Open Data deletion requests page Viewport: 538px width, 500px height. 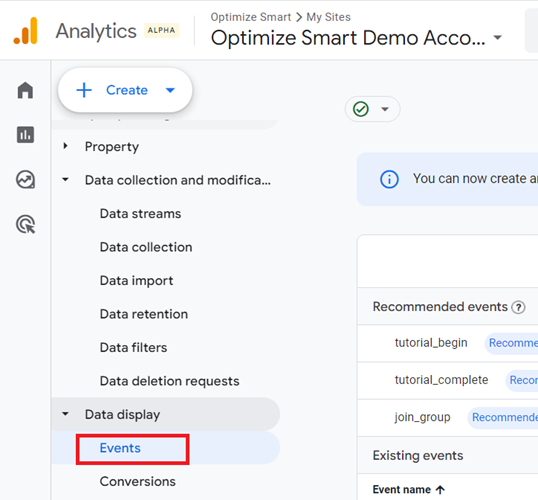click(169, 381)
